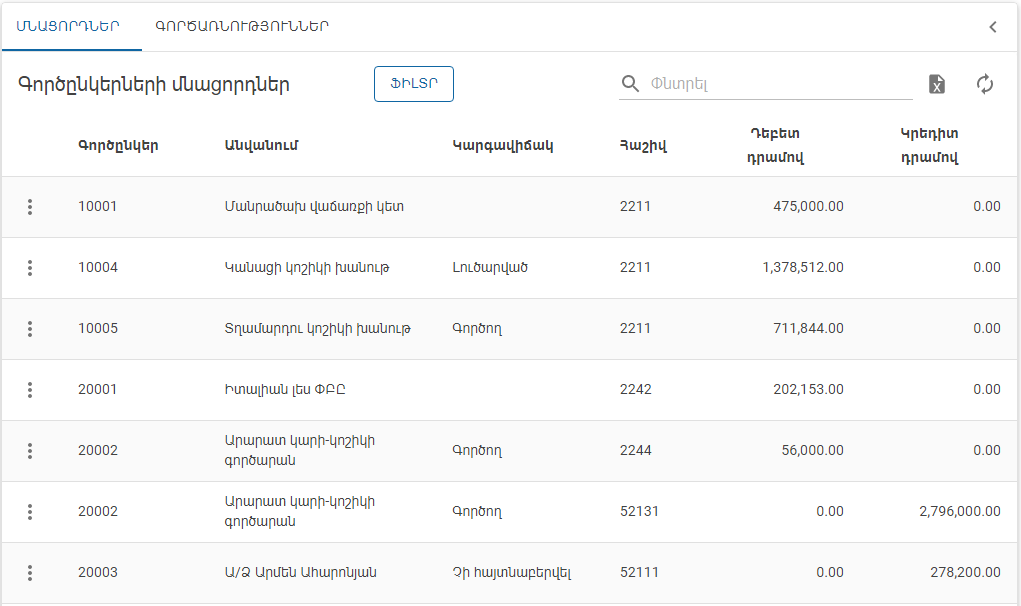Open the row actions menu for partner 10004

point(30,268)
